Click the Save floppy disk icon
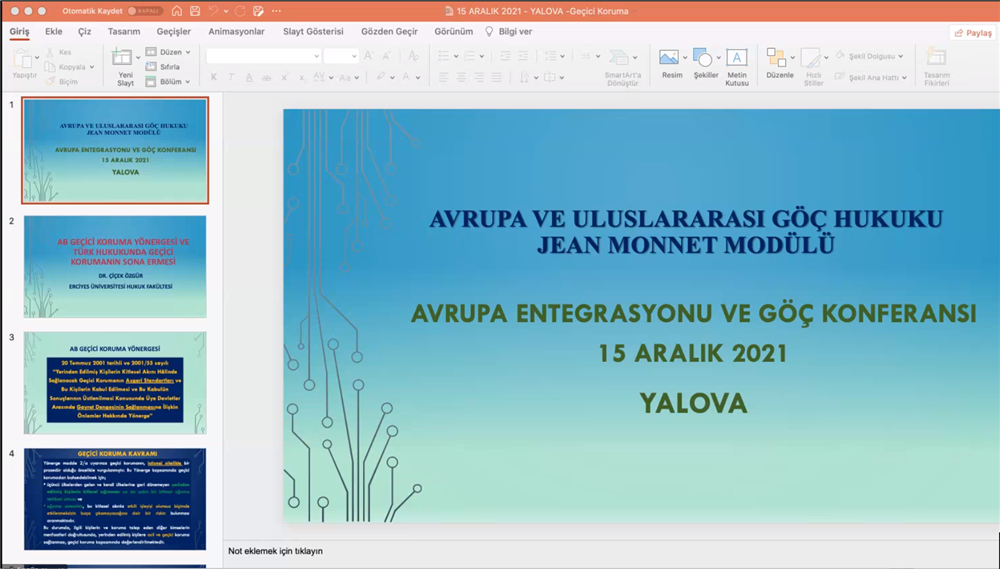This screenshot has height=569, width=1000. pos(195,11)
